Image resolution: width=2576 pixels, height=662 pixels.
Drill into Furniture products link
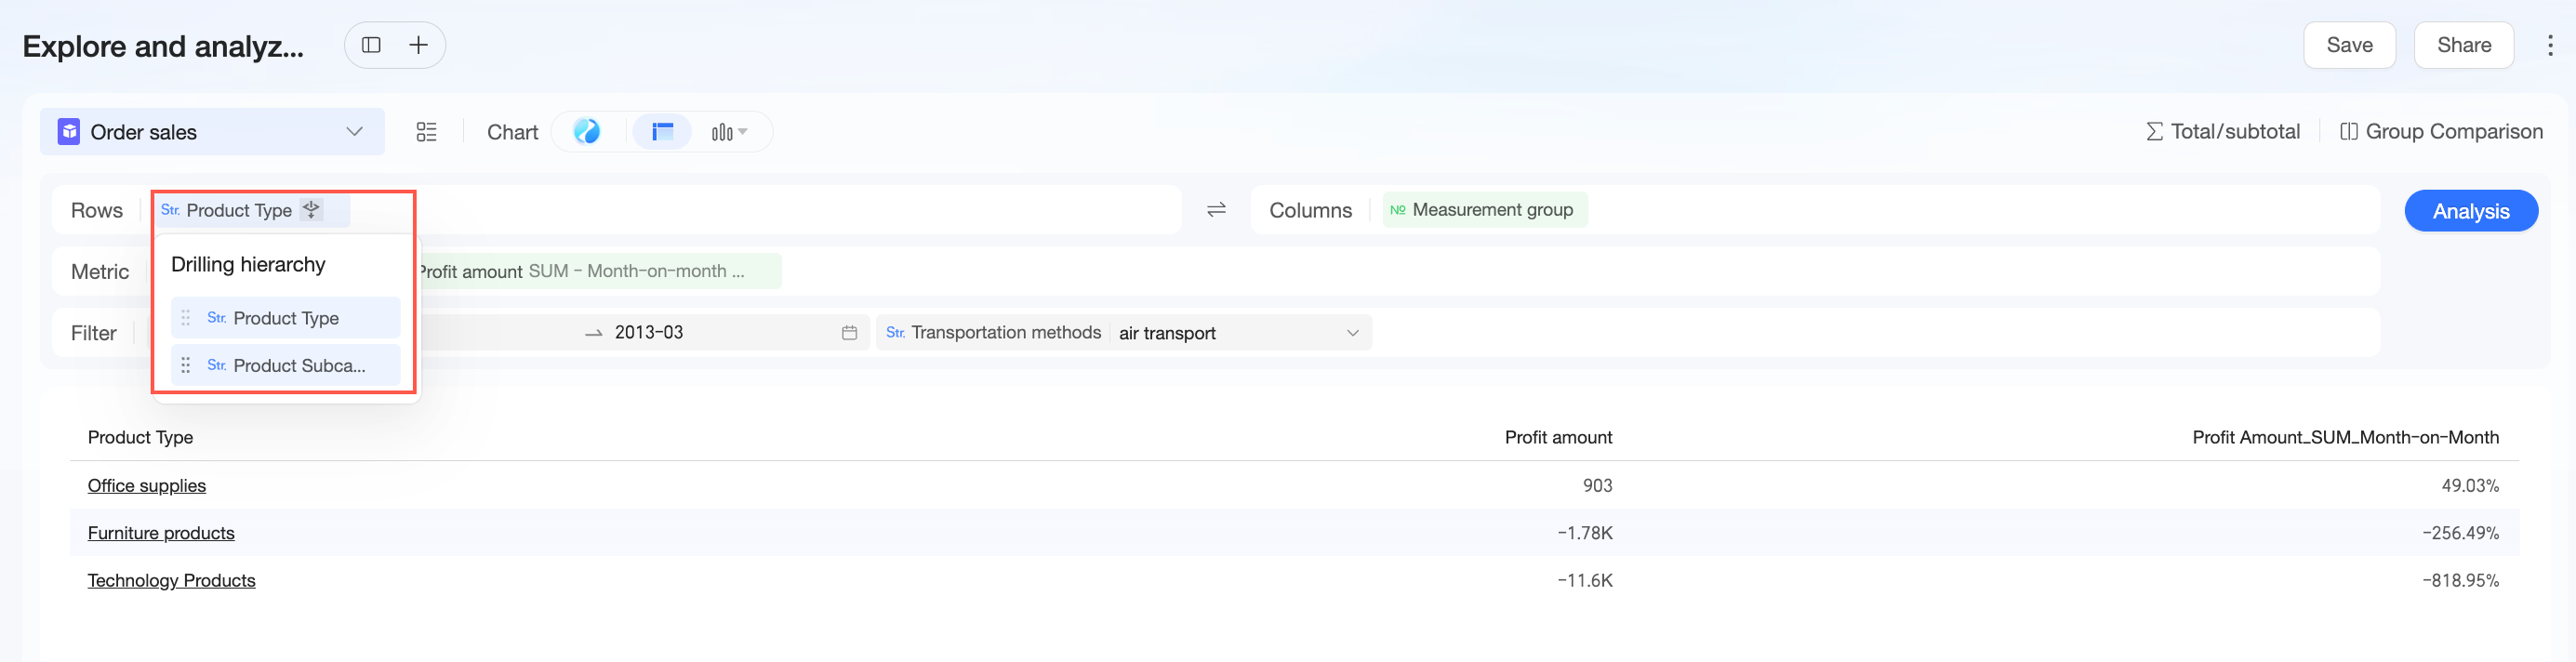[161, 533]
